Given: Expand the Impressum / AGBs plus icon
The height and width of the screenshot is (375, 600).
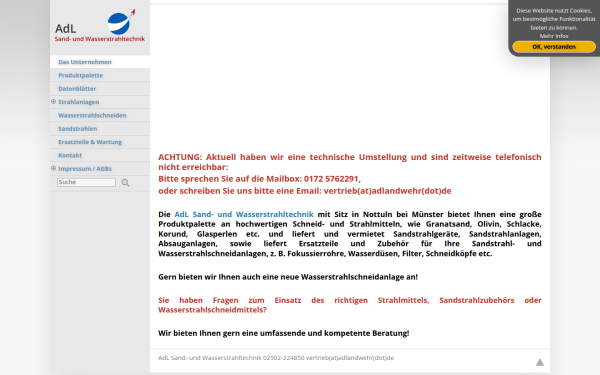Looking at the screenshot, I should tap(54, 168).
